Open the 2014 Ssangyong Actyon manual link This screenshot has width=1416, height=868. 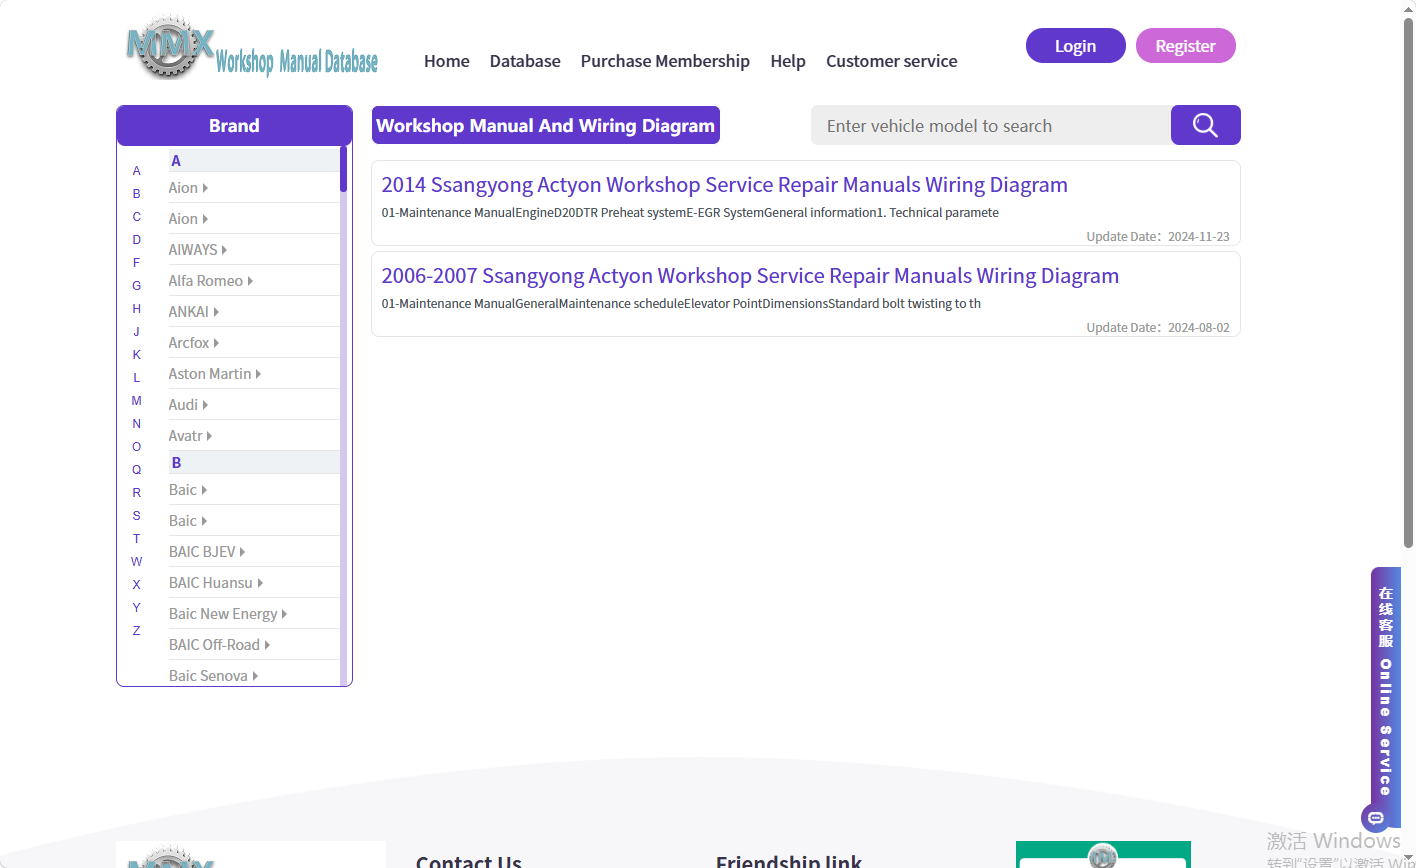click(x=725, y=185)
